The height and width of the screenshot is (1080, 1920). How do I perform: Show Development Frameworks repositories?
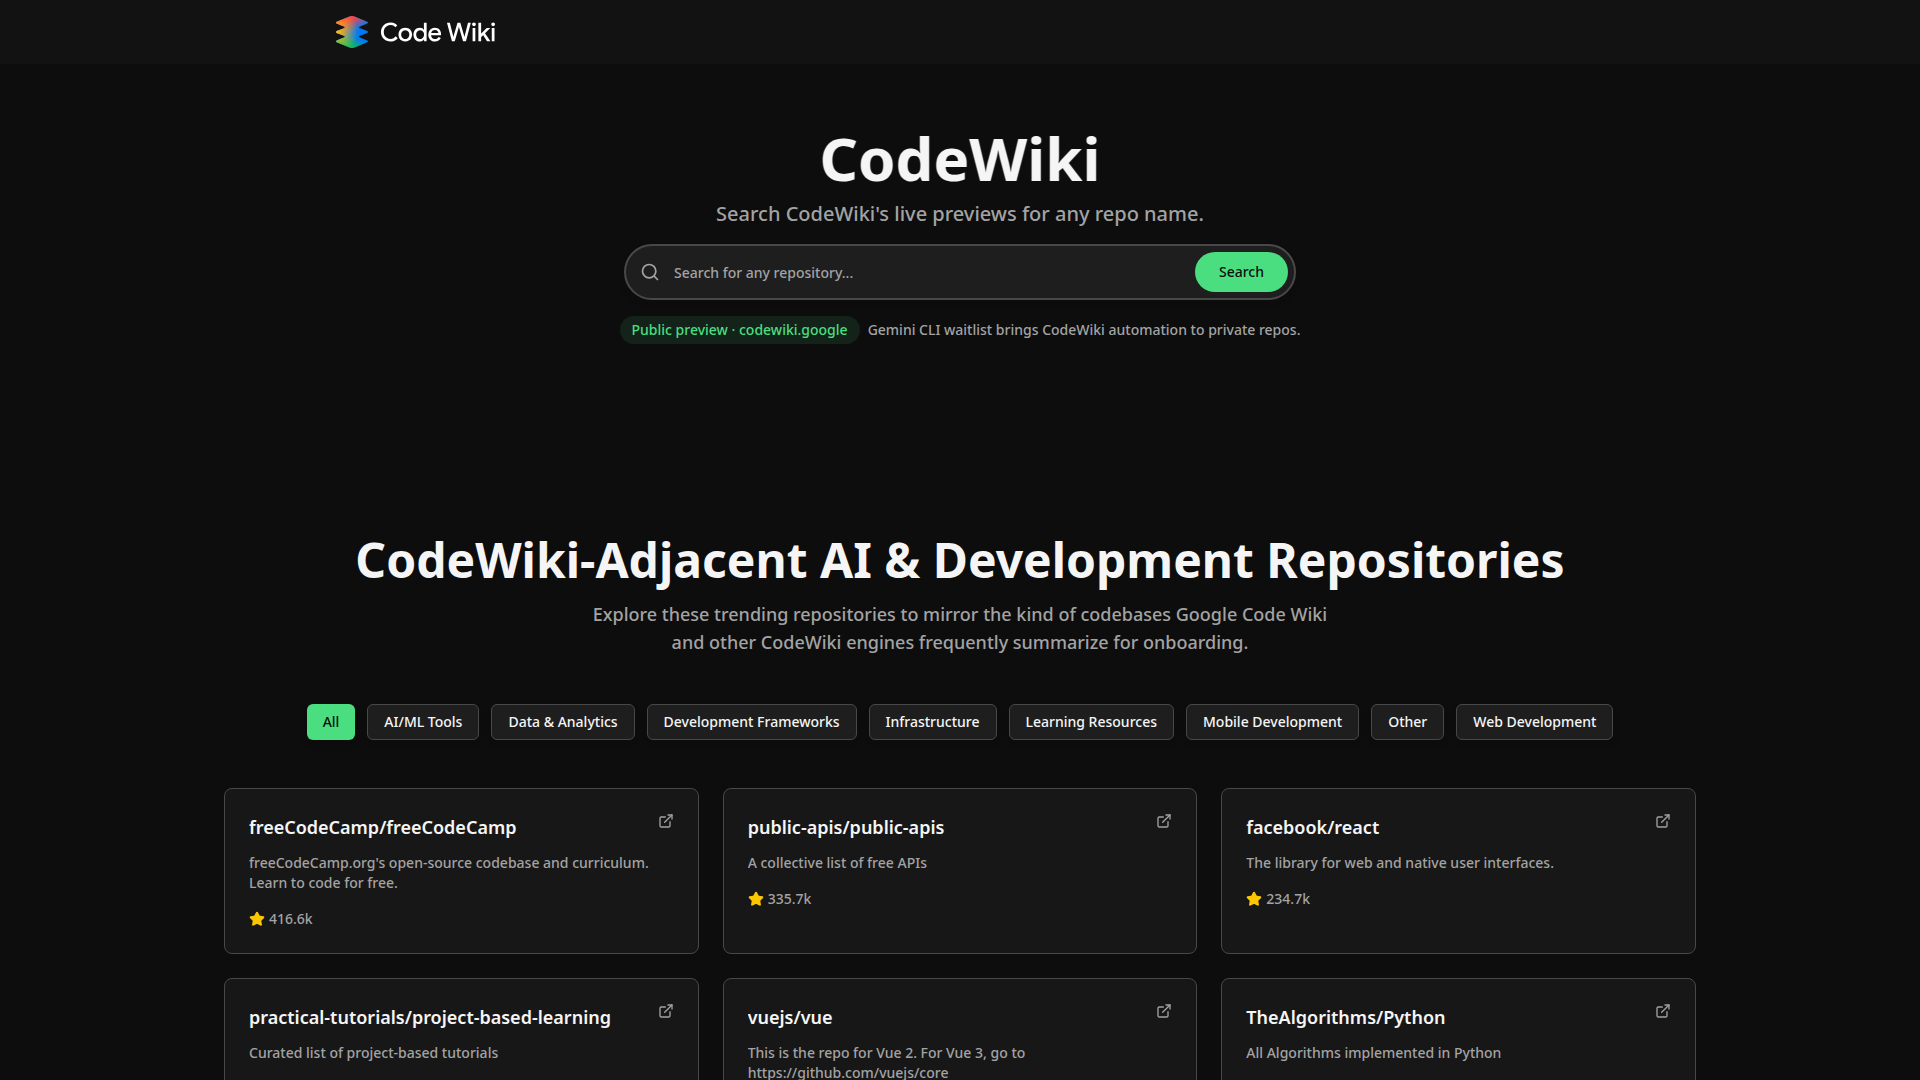[751, 722]
